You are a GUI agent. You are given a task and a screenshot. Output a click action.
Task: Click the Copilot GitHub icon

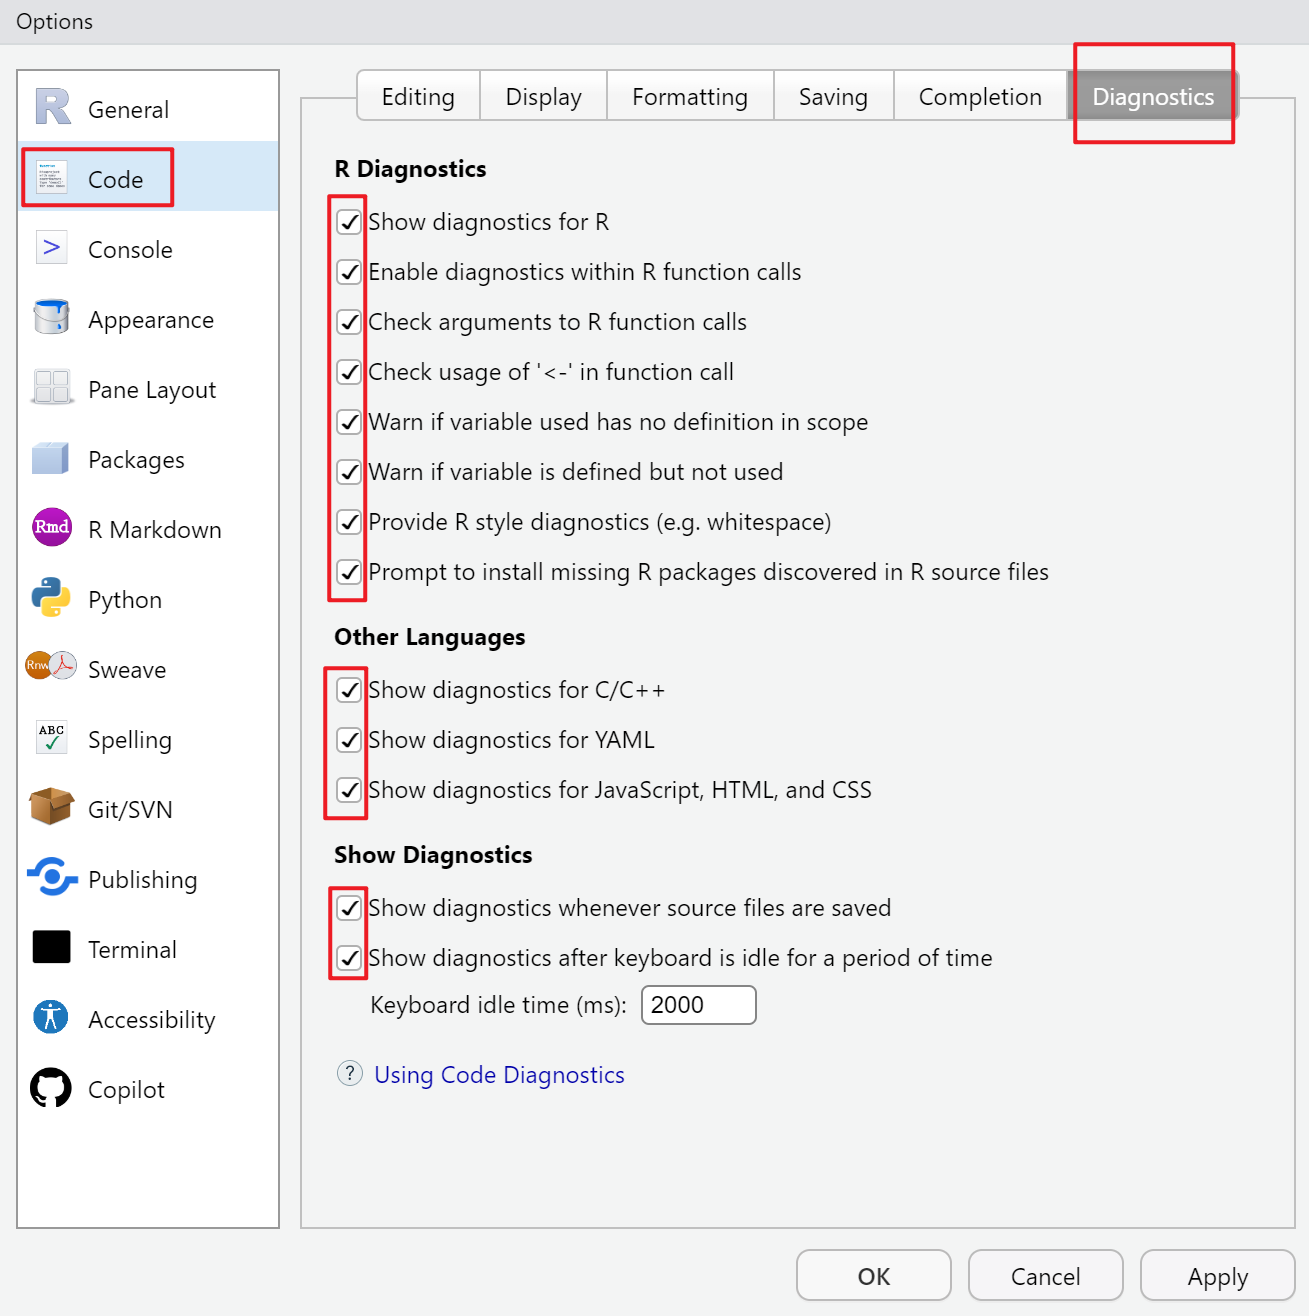[x=51, y=1088]
